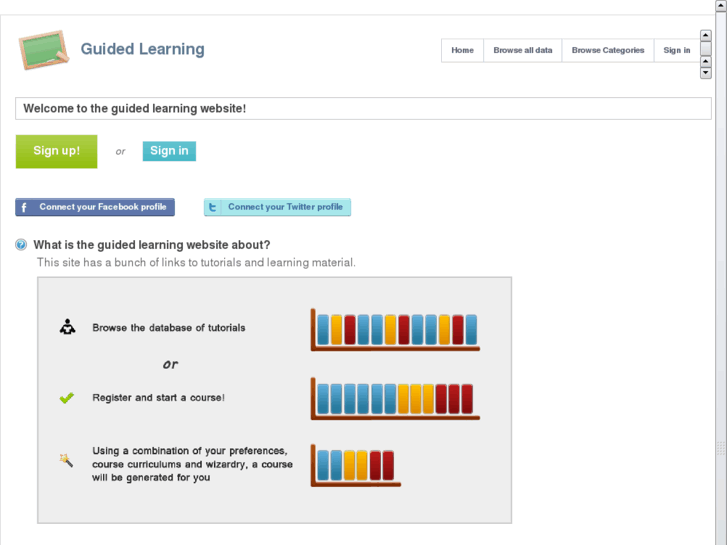Connect your Facebook profile
727x545 pixels.
(102, 207)
